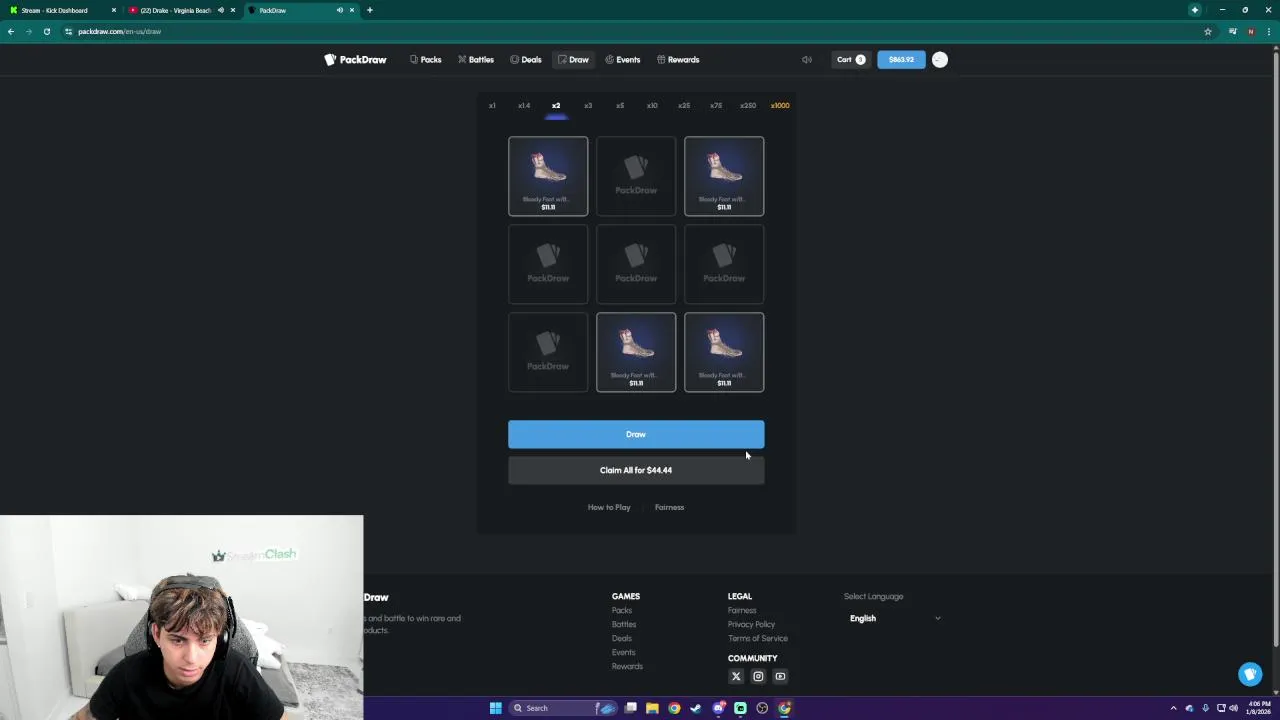Select the x75 multiplier
Screen dimensions: 1280x720
(x=716, y=106)
